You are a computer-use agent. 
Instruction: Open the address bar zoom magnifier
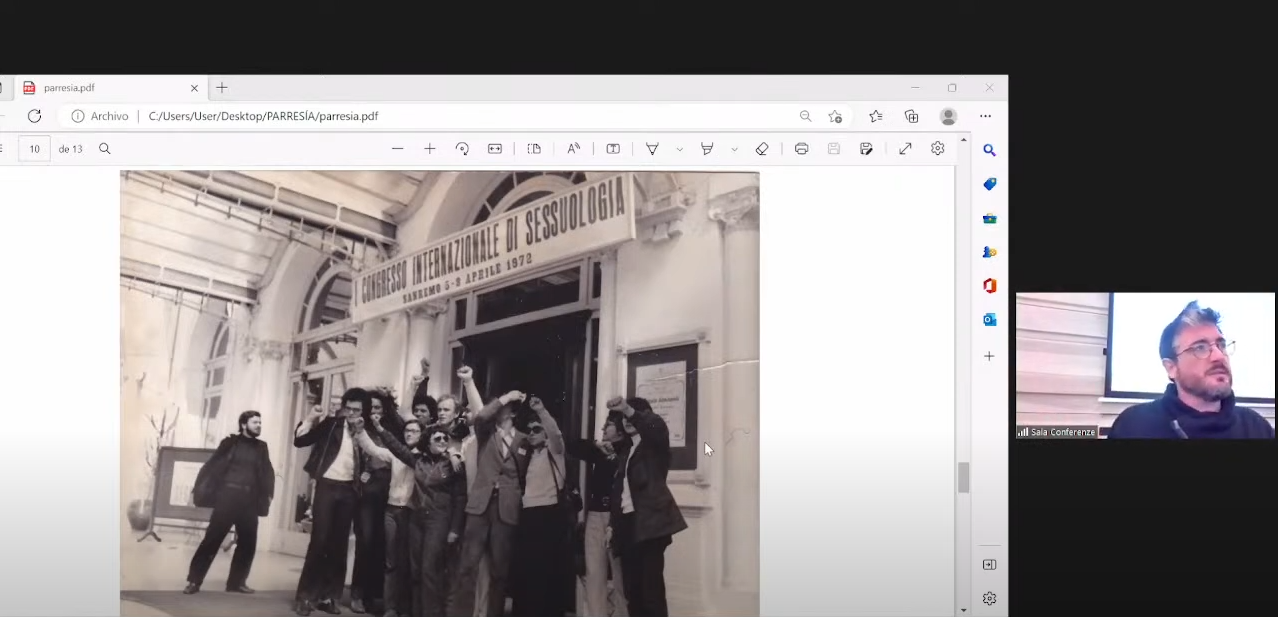[805, 116]
